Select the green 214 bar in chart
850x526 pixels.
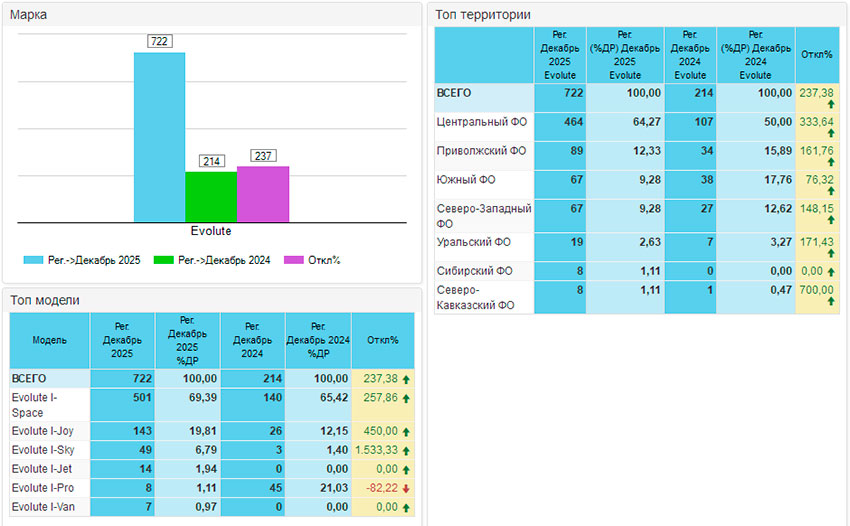coord(211,196)
